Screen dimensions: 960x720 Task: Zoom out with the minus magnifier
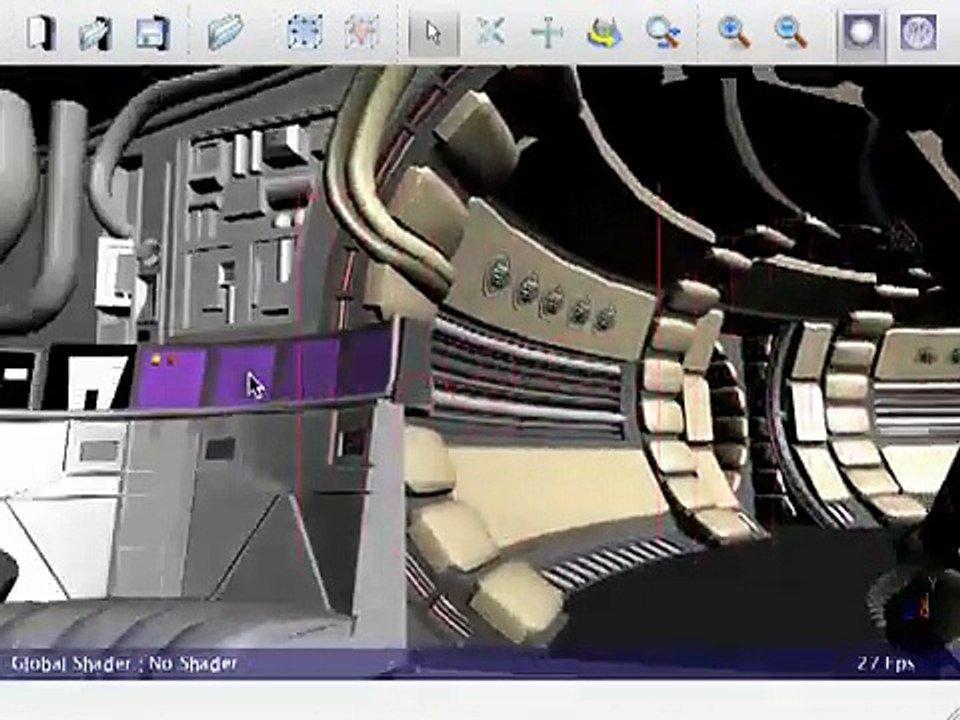(x=790, y=32)
